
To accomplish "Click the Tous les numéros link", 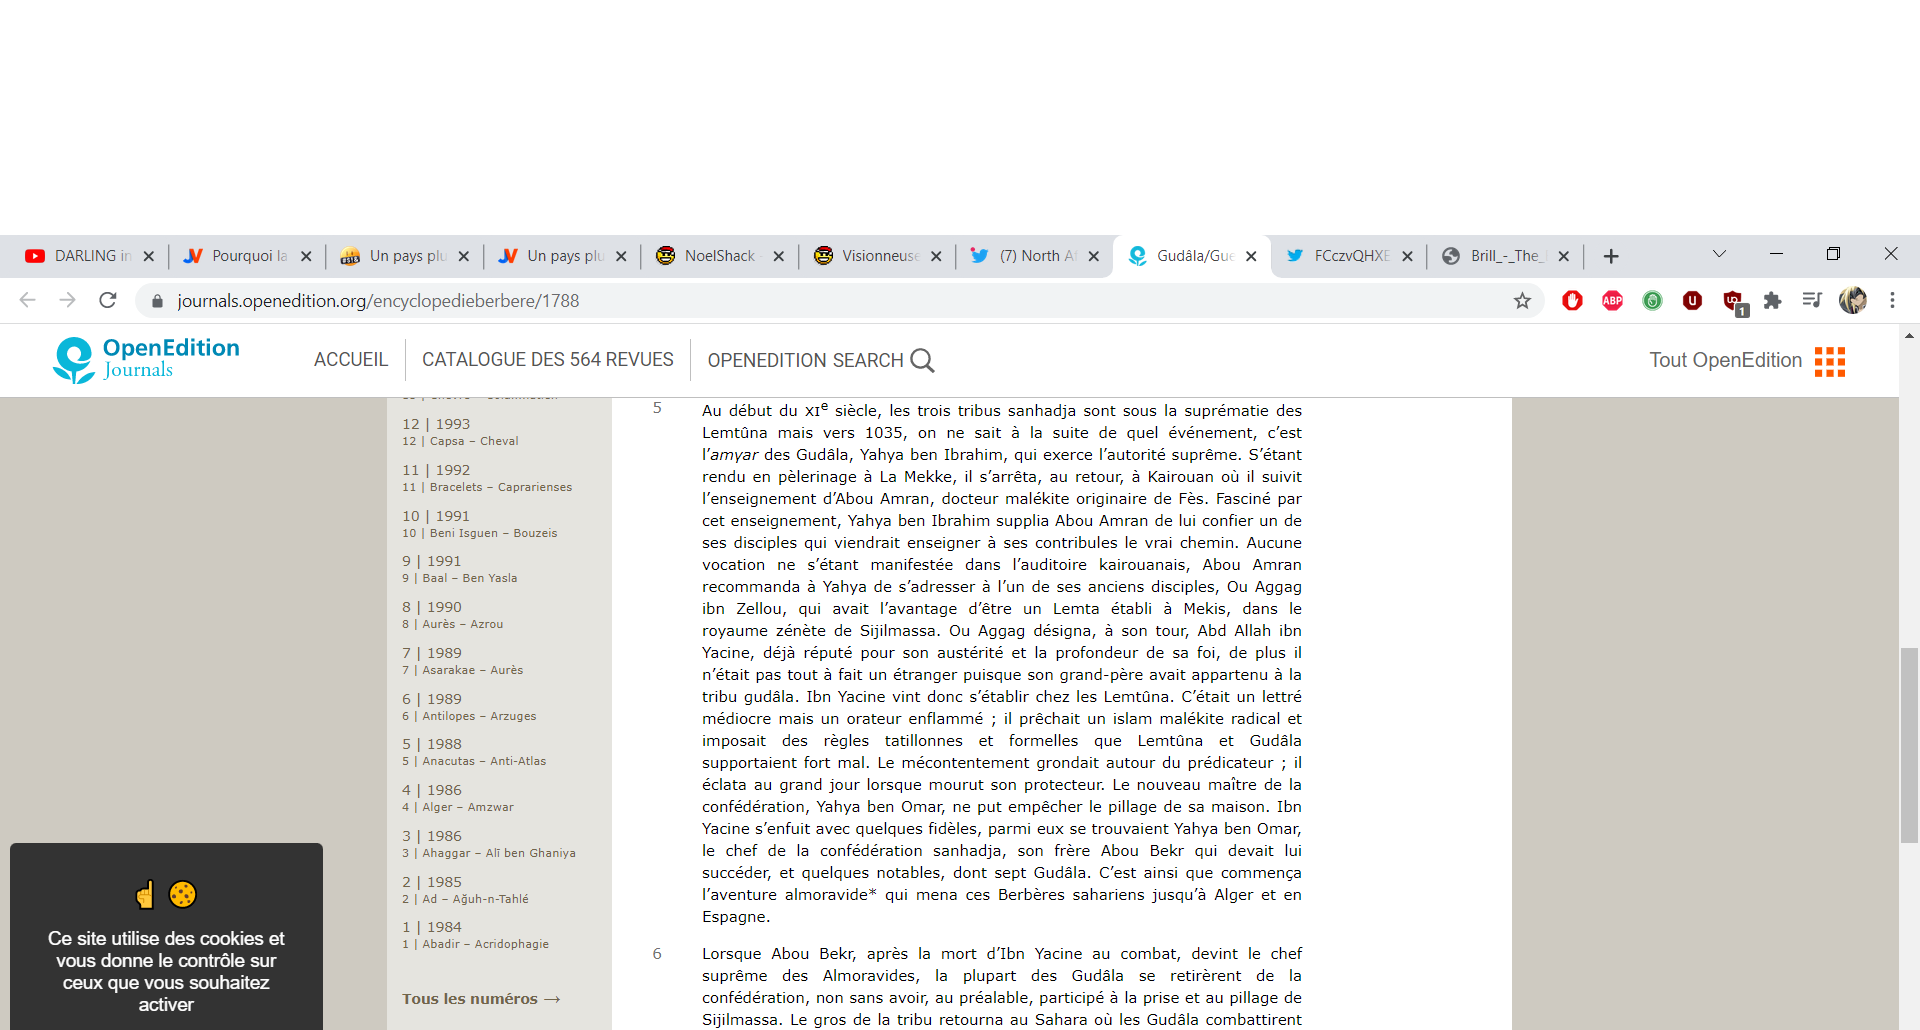I will coord(481,999).
